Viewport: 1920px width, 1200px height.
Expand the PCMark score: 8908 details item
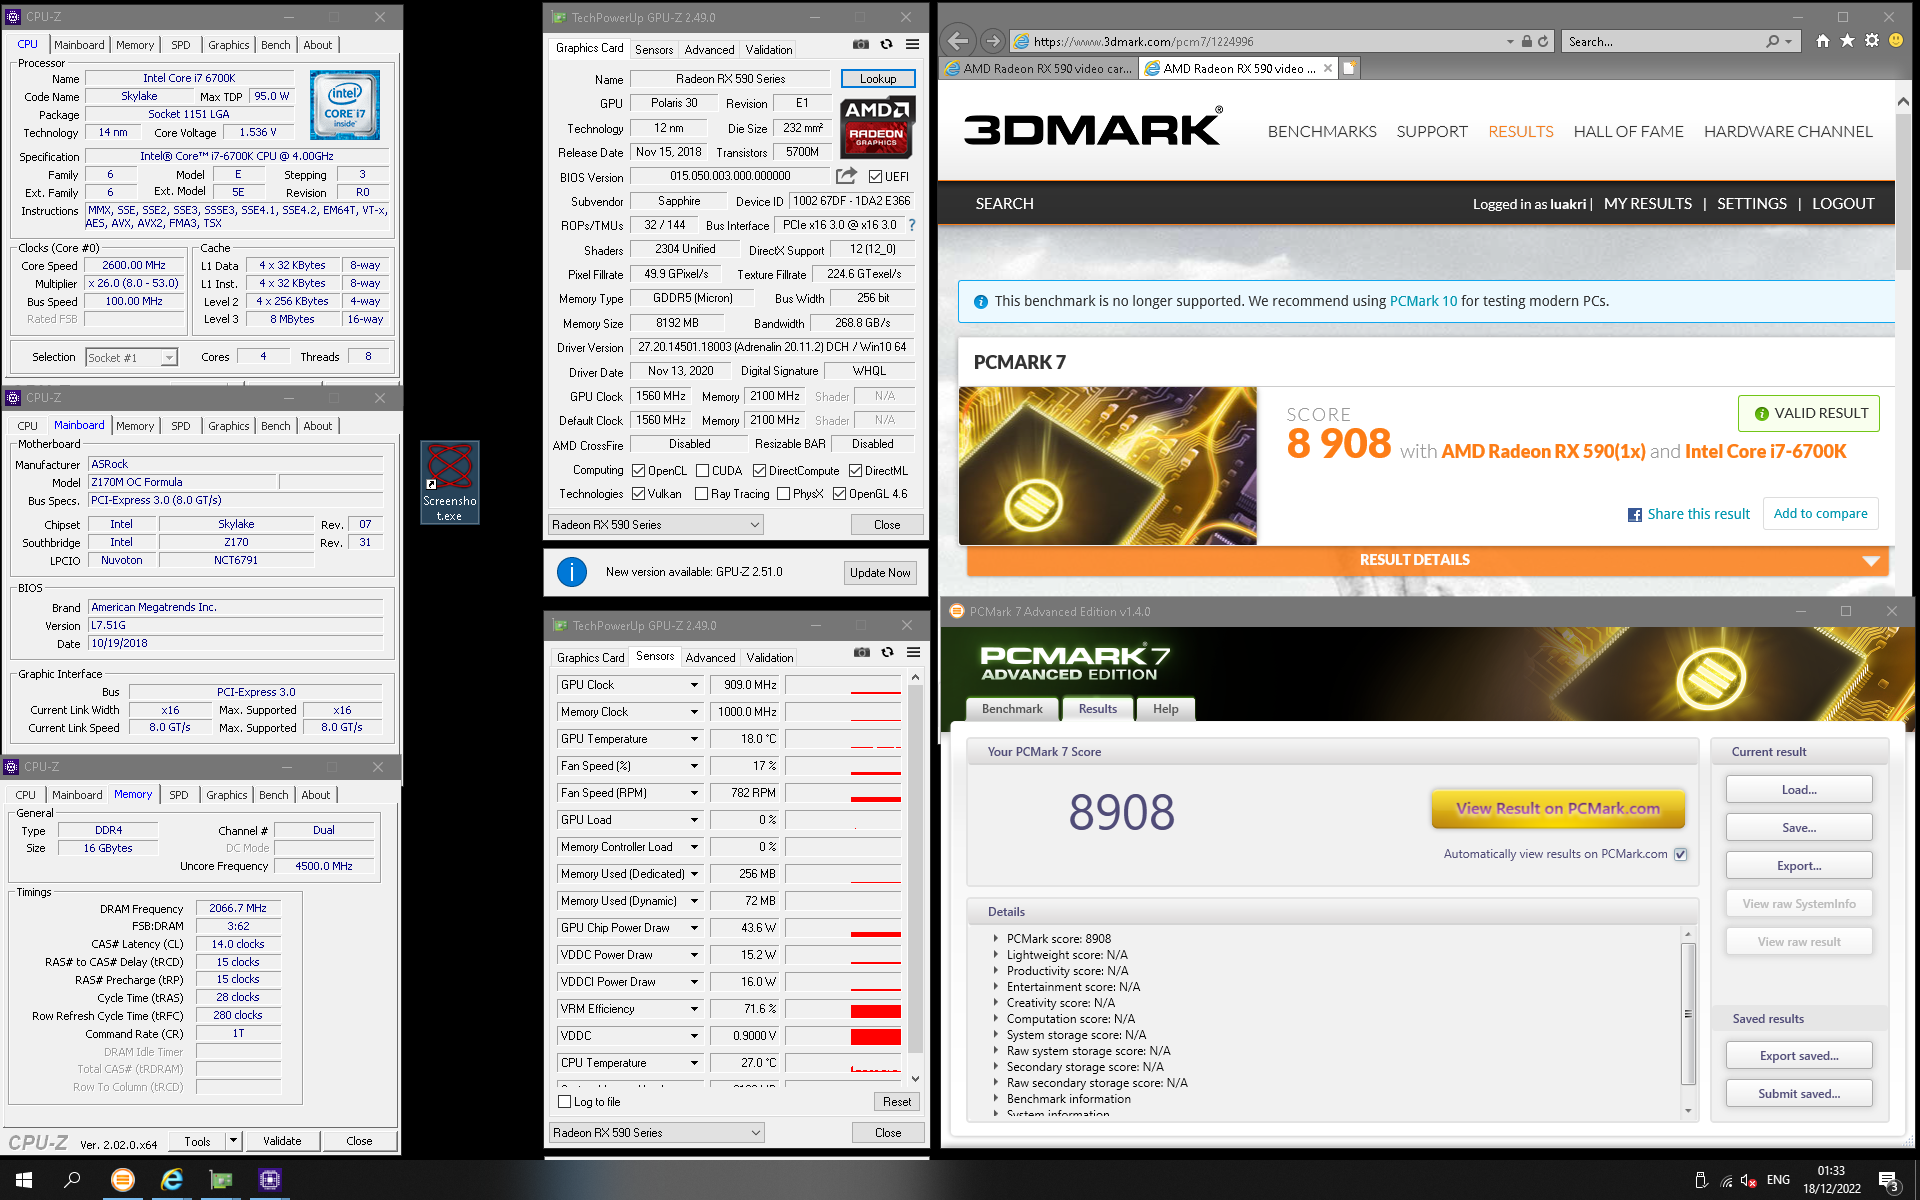tap(995, 939)
